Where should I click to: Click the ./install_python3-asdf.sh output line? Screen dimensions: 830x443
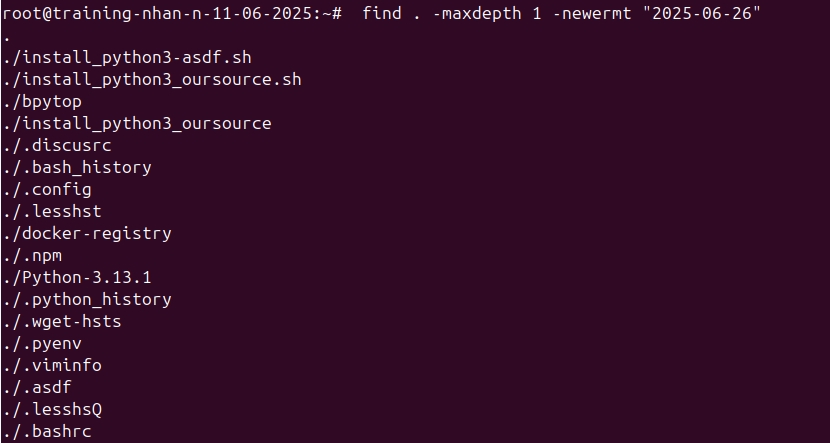point(127,57)
